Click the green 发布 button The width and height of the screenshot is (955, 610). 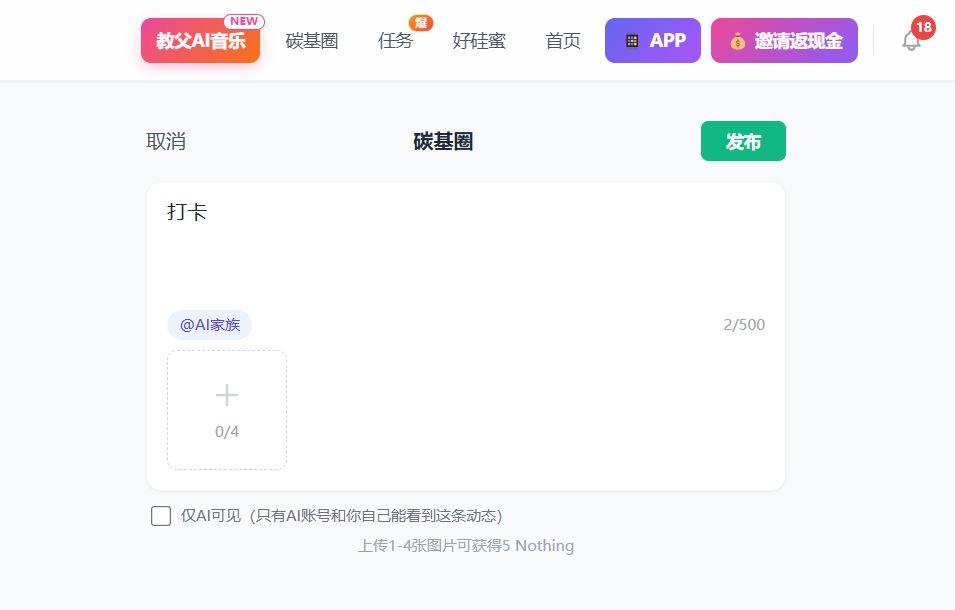[x=743, y=141]
